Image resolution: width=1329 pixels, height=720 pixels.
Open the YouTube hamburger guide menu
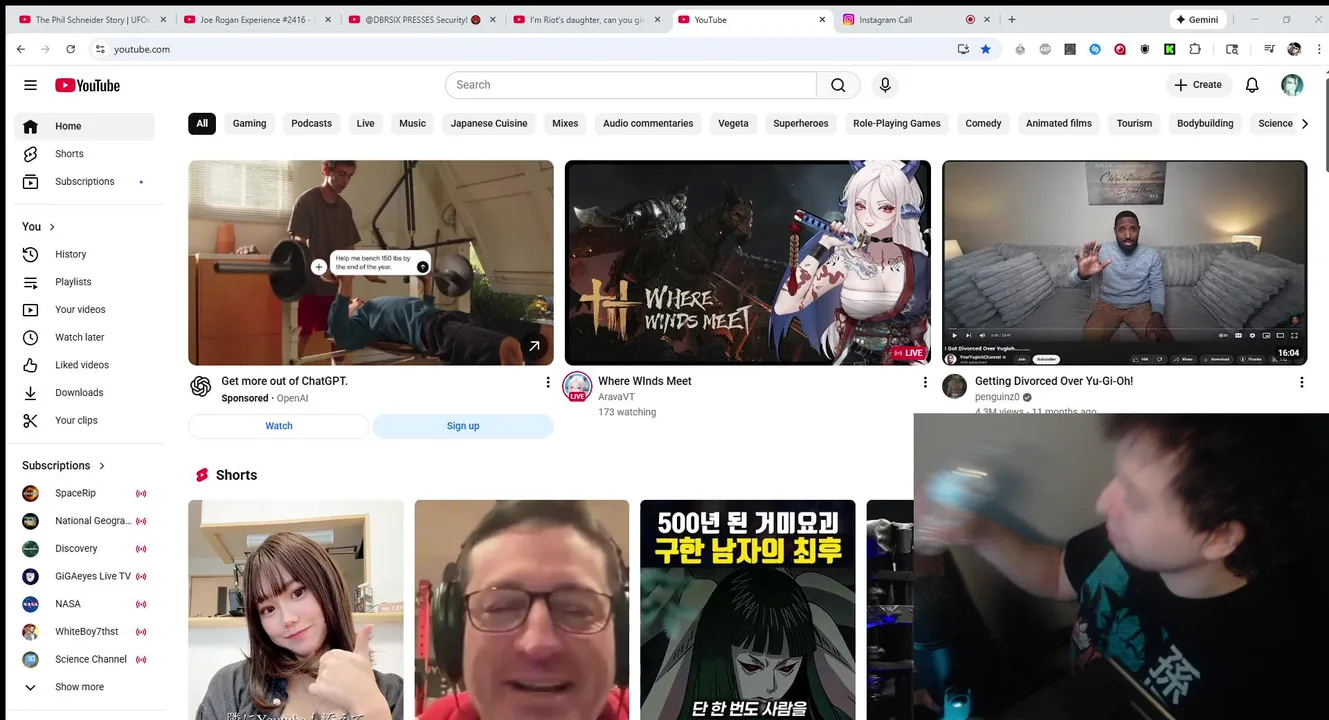(30, 85)
